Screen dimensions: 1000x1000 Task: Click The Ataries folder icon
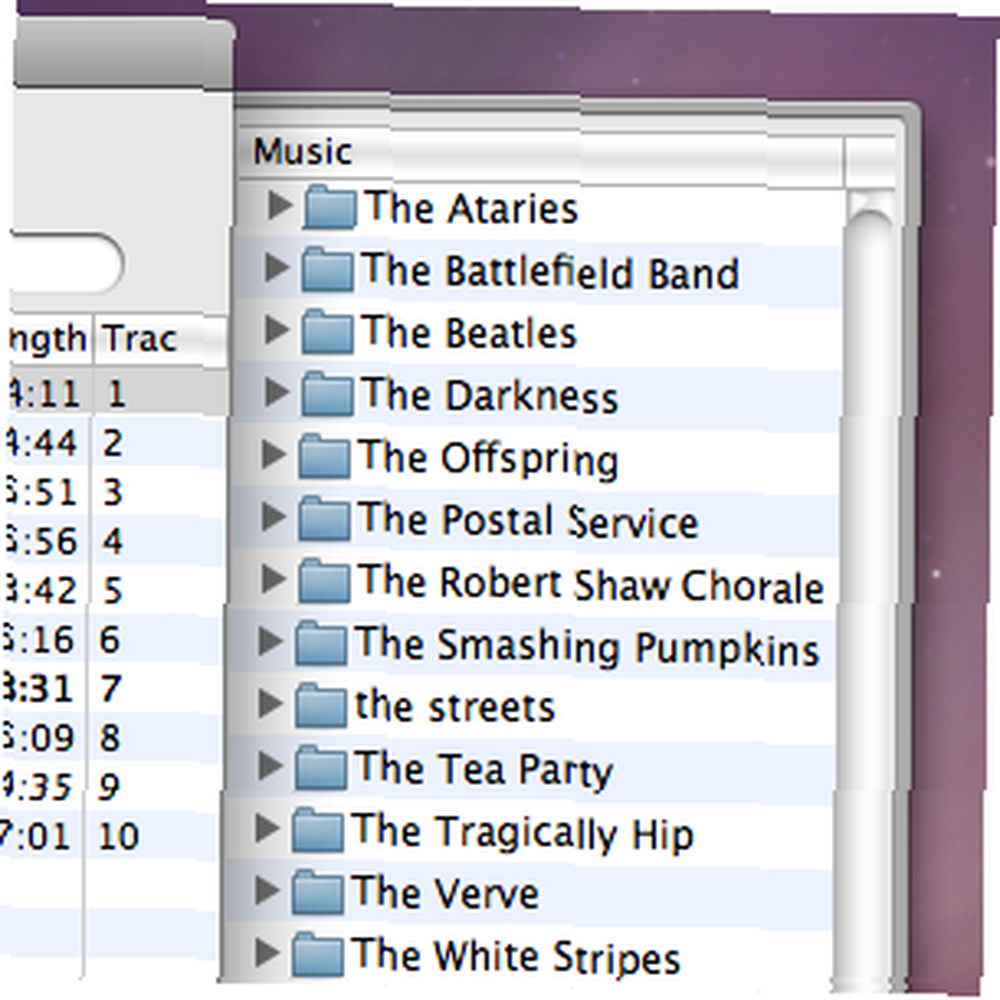329,207
